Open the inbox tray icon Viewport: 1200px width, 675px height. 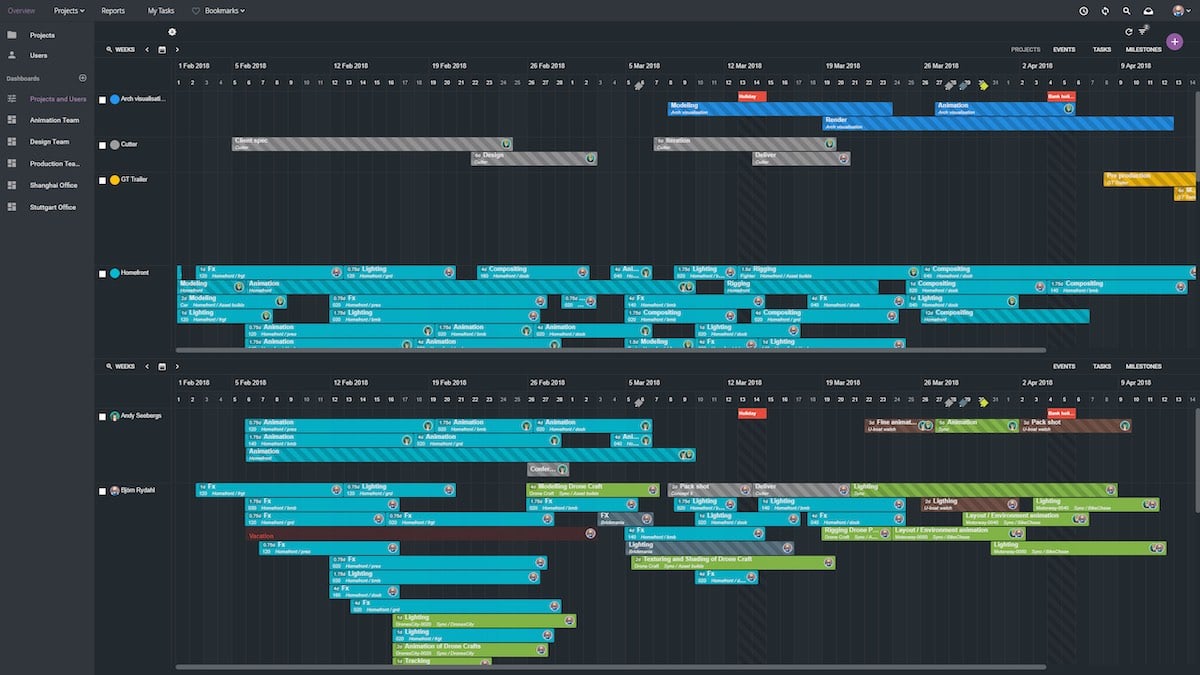(1149, 10)
